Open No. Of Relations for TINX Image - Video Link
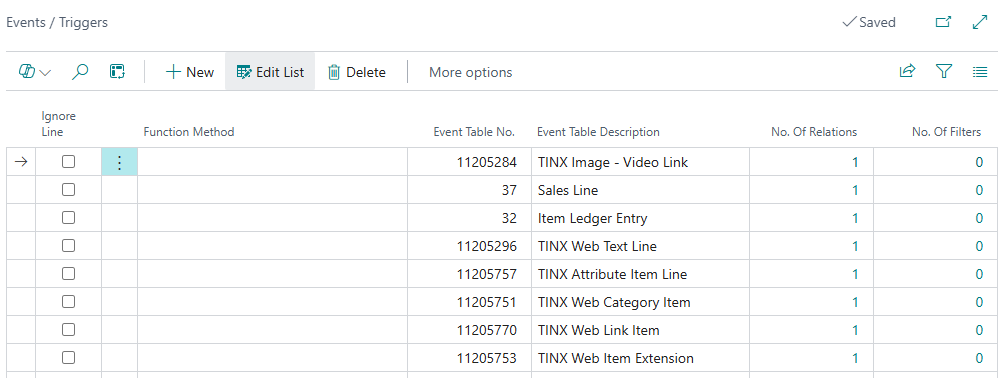The height and width of the screenshot is (378, 1006). point(855,162)
